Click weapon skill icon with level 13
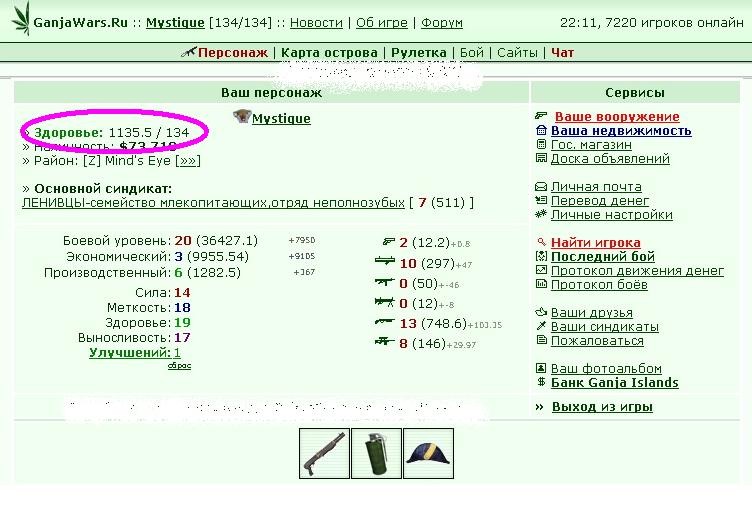Screen dimensions: 752x512 pos(385,322)
